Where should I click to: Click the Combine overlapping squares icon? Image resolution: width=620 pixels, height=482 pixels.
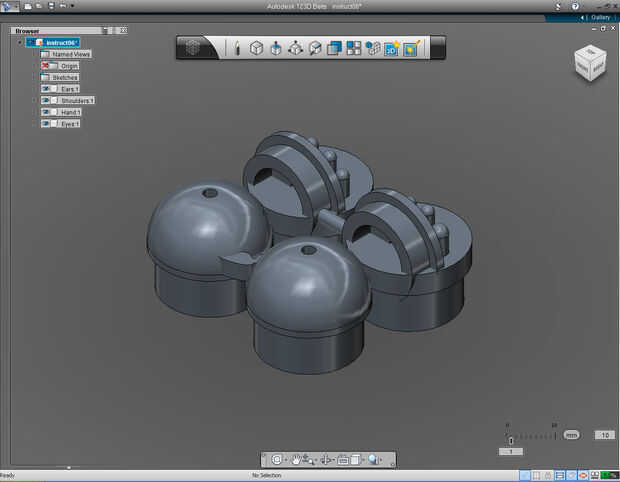pos(335,47)
